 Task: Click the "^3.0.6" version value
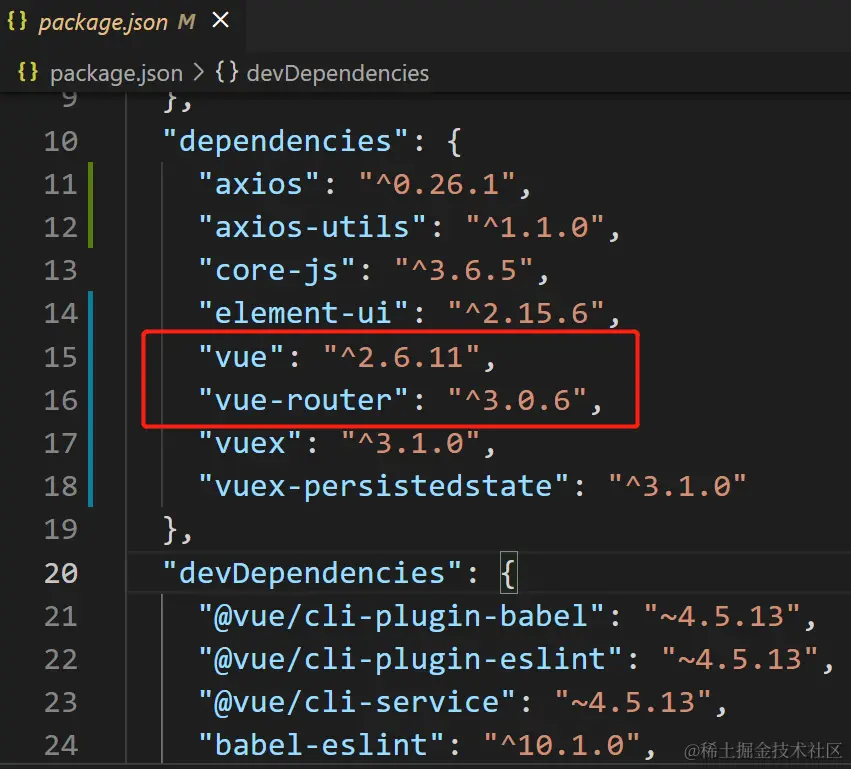point(517,400)
